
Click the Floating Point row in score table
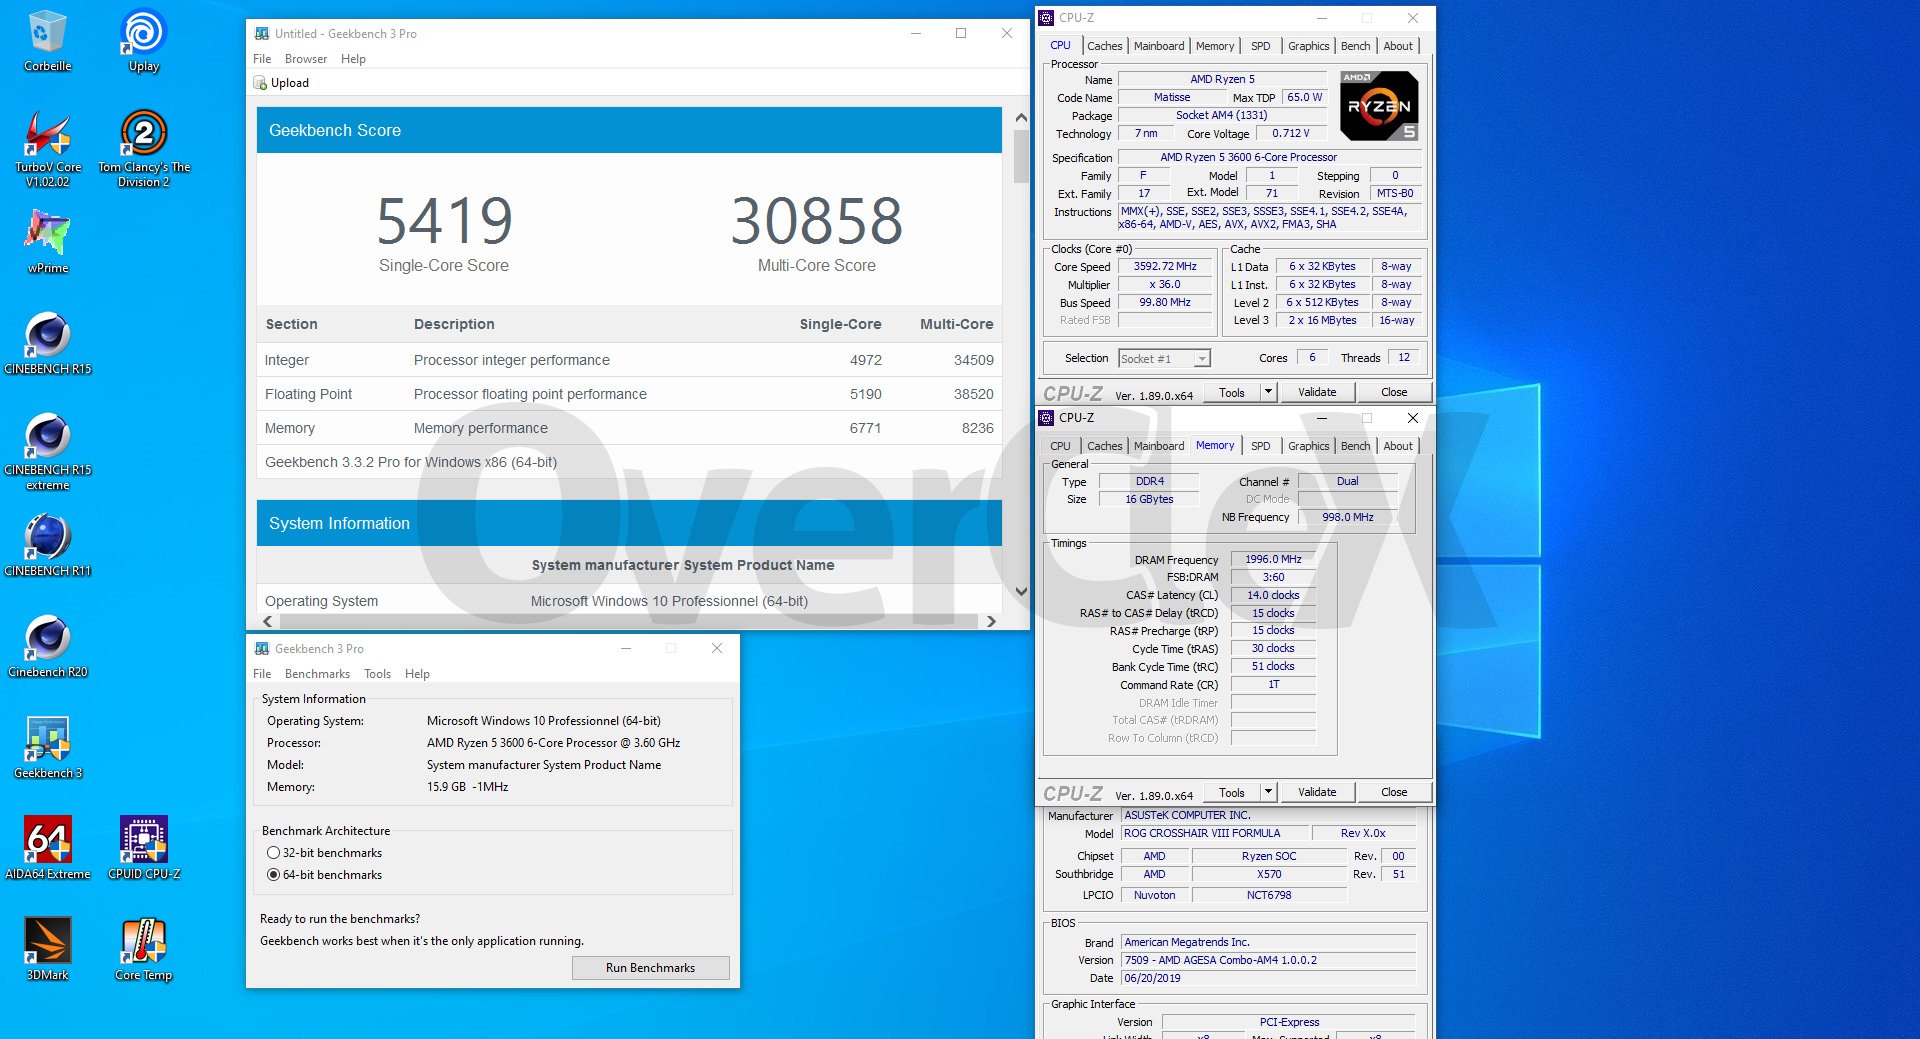point(629,394)
